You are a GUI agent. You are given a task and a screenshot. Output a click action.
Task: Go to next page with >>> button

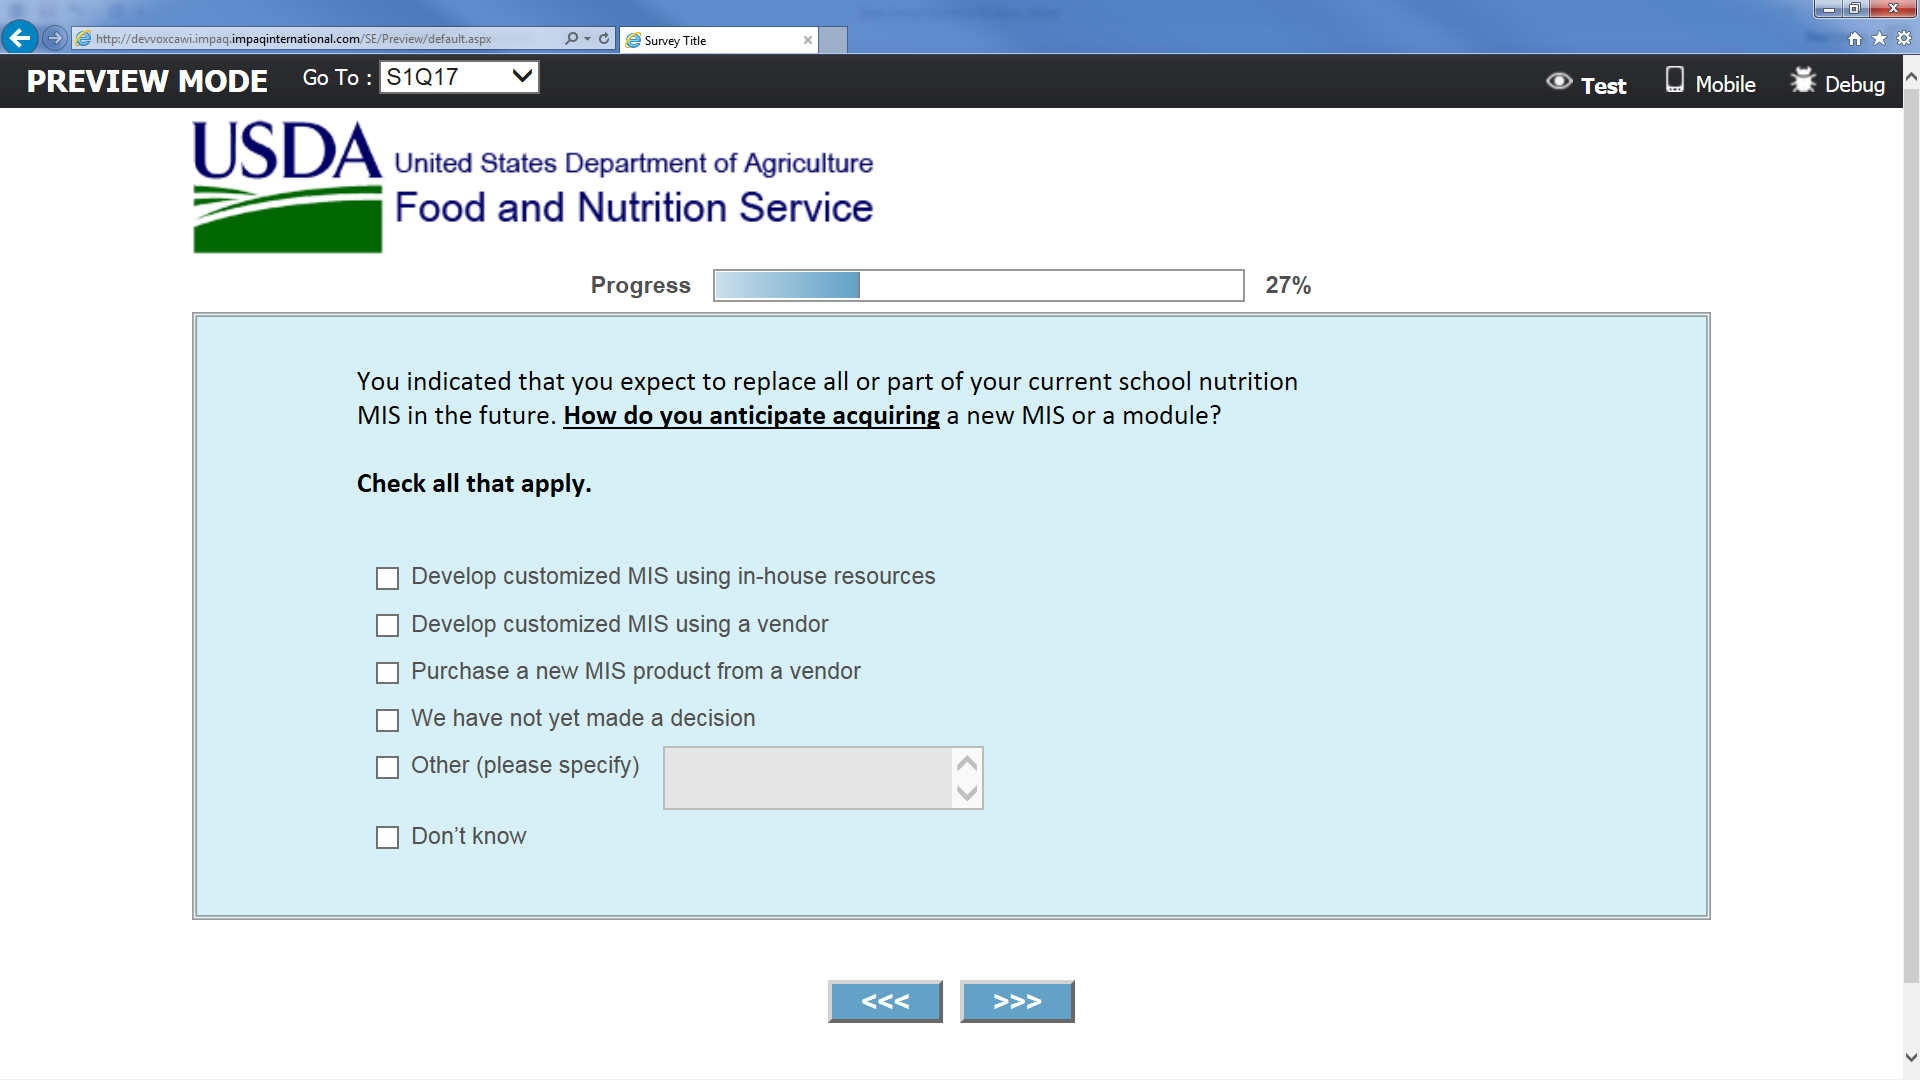click(x=1017, y=1001)
